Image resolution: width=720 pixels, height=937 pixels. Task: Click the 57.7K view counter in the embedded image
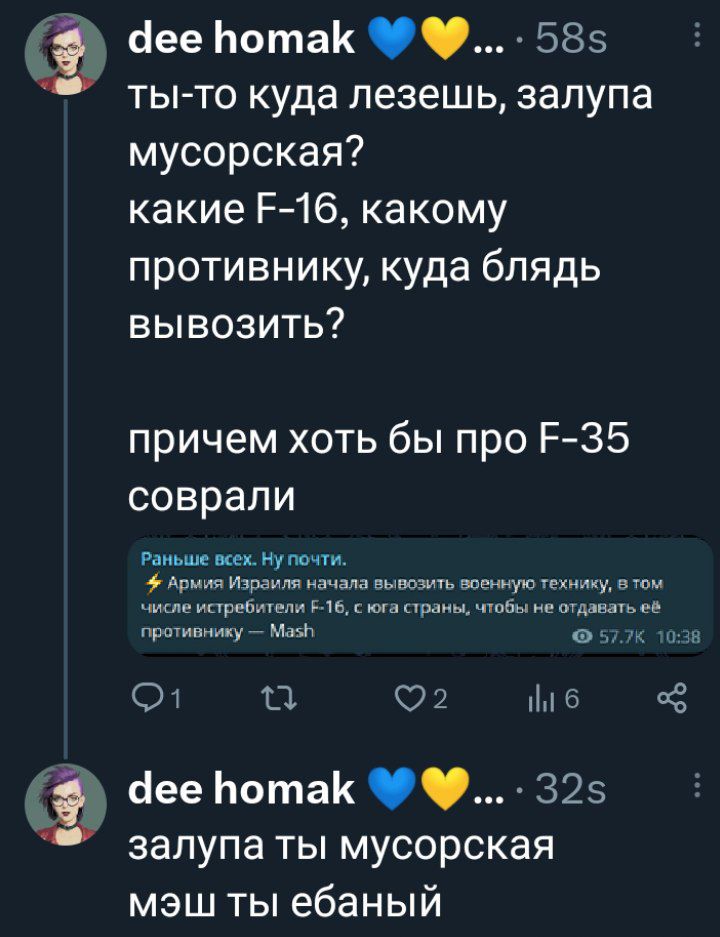(603, 631)
